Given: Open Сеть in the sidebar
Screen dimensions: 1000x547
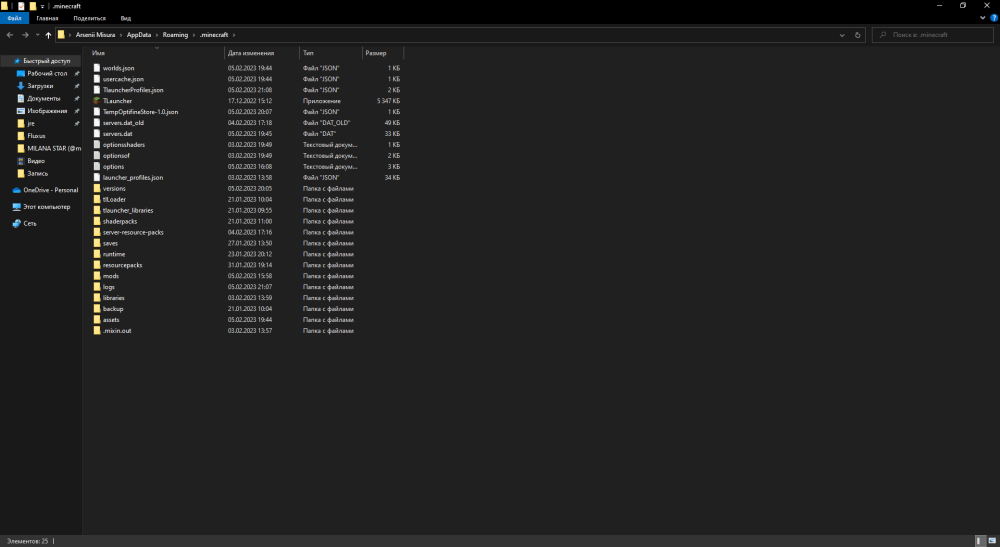Looking at the screenshot, I should 29,224.
